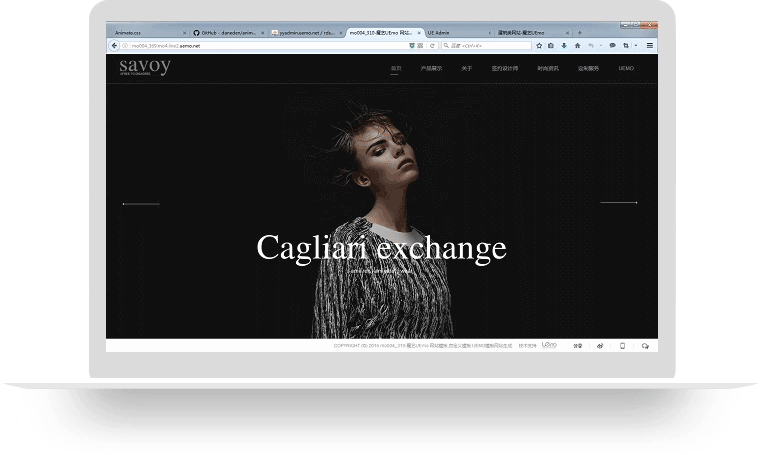Click the WeChat icon in the footer
The image size is (760, 455).
coord(645,346)
